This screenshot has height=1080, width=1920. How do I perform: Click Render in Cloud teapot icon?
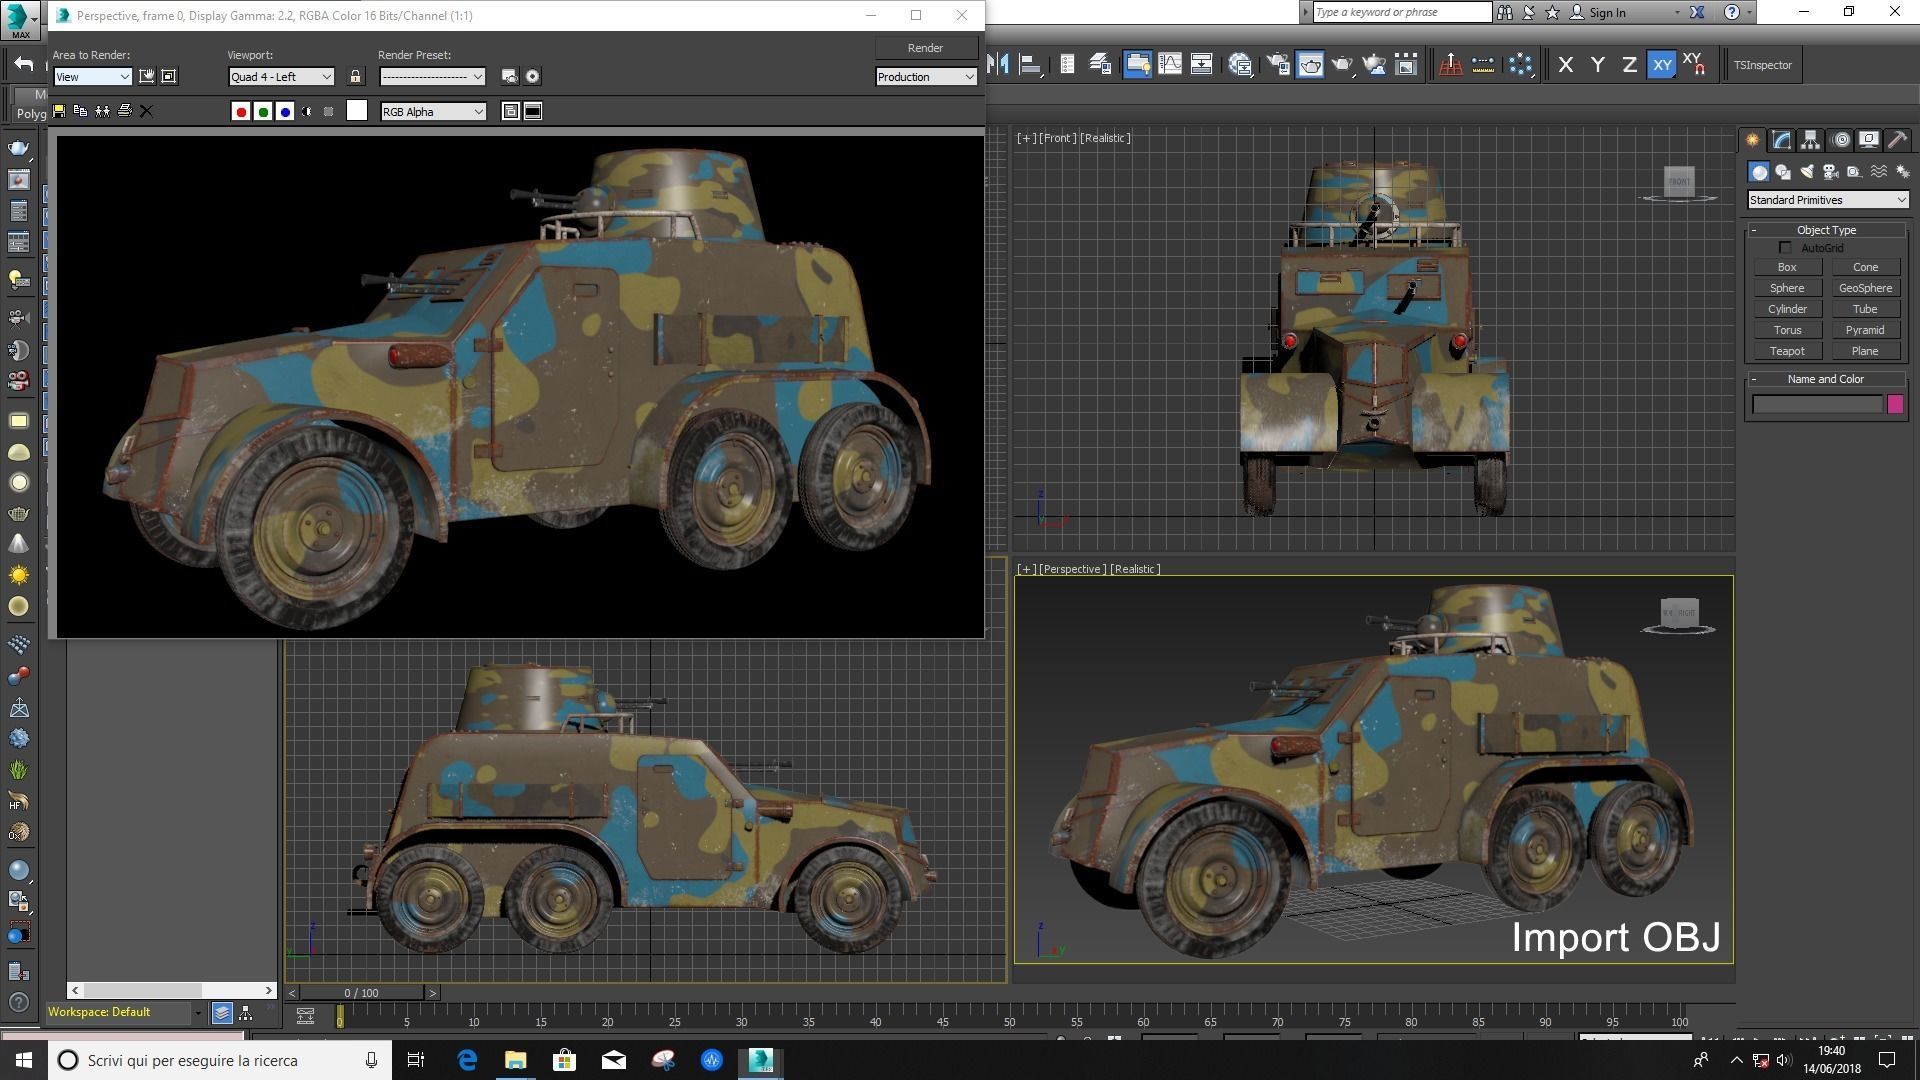pyautogui.click(x=1374, y=65)
